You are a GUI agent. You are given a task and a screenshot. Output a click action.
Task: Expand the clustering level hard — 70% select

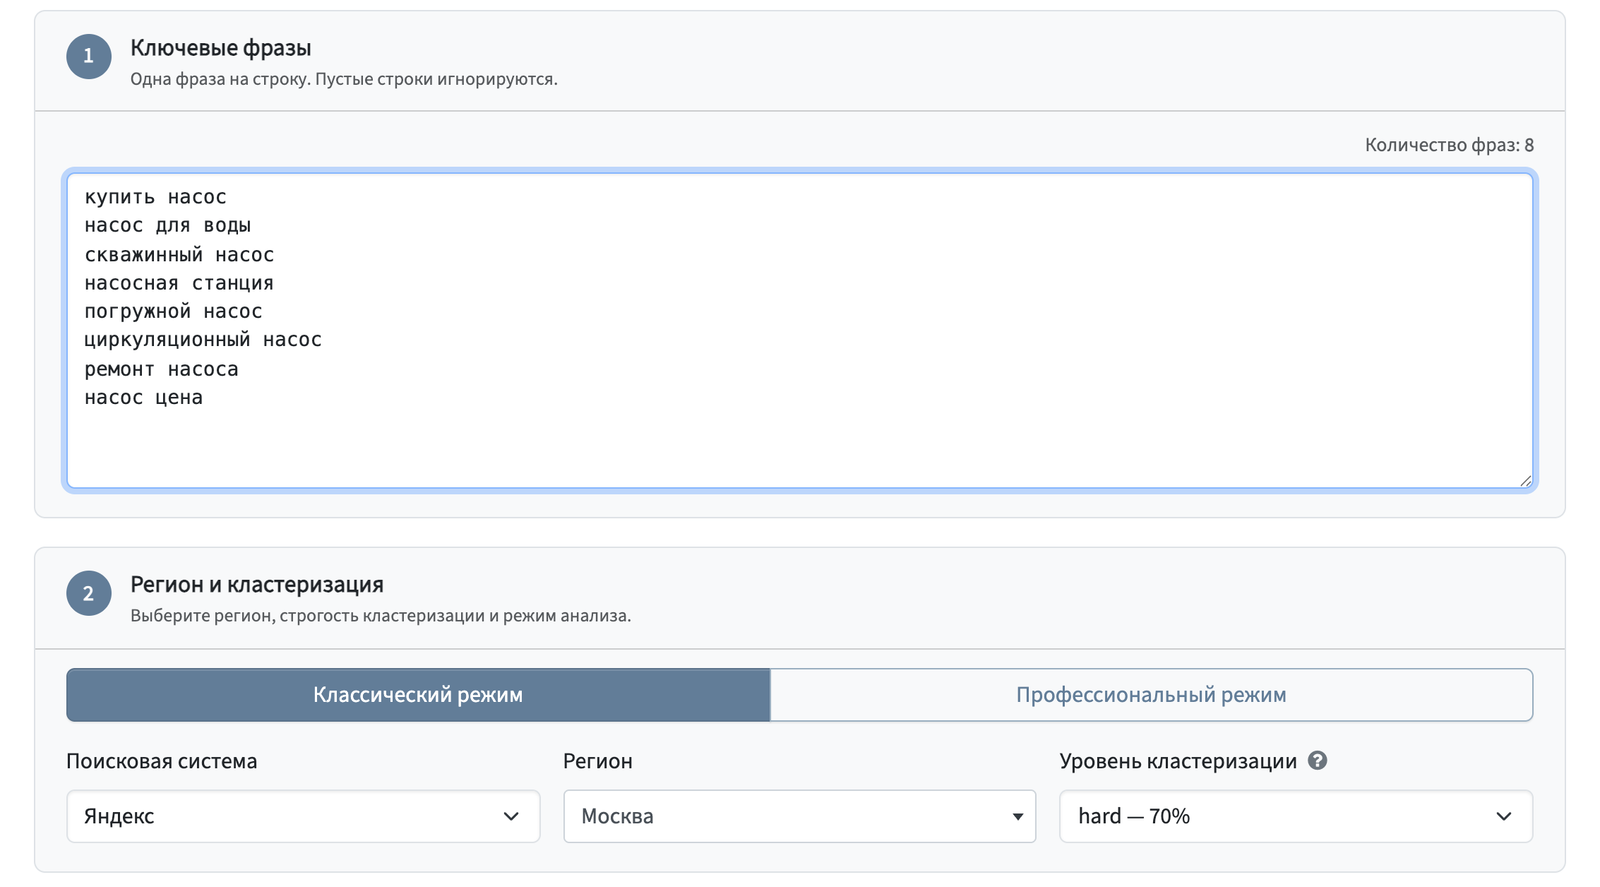1295,816
